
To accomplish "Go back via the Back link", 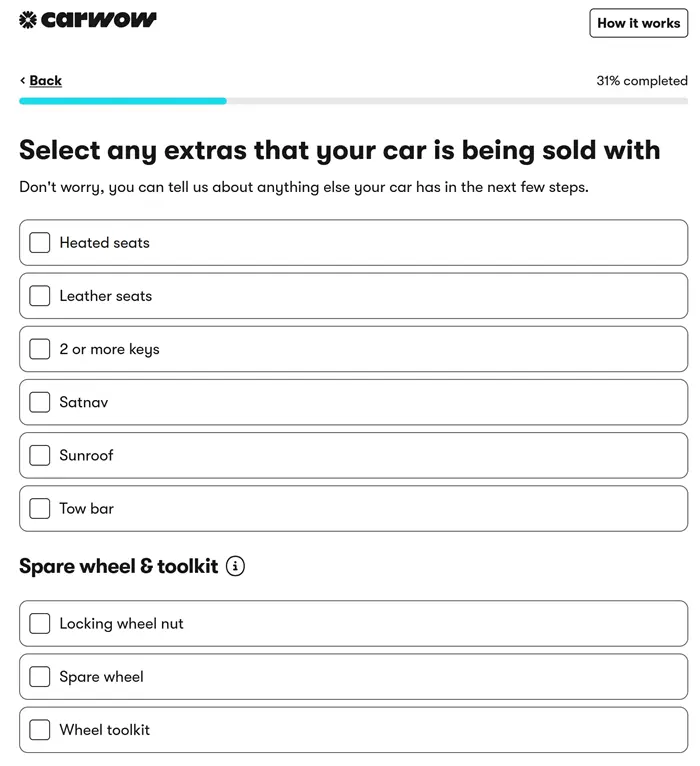I will [45, 80].
